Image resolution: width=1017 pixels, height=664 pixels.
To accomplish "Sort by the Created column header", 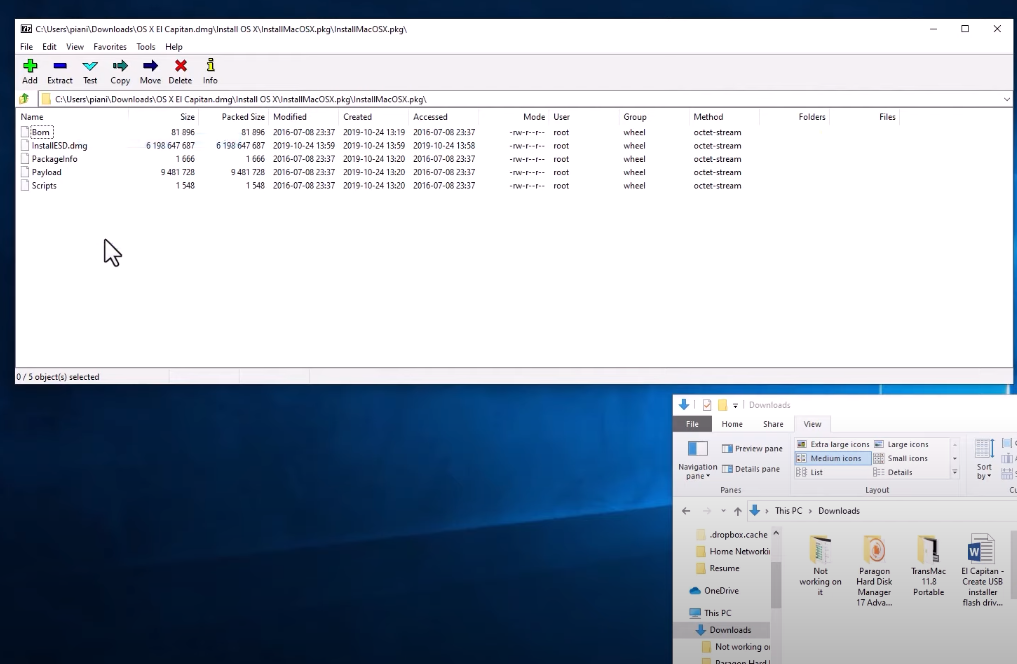I will point(374,117).
